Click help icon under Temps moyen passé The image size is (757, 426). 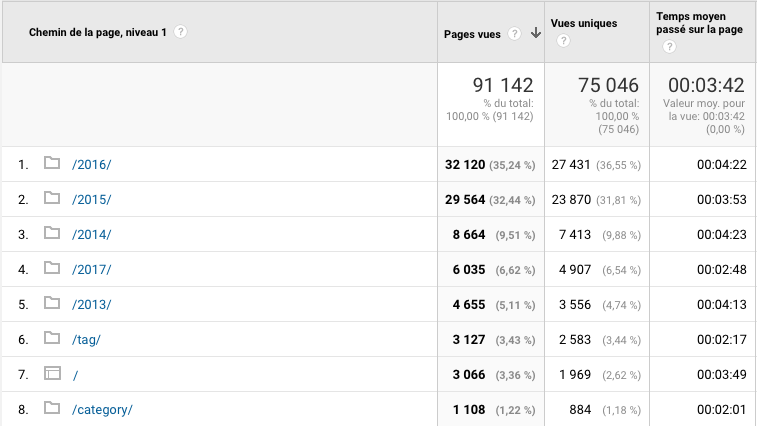click(x=669, y=48)
